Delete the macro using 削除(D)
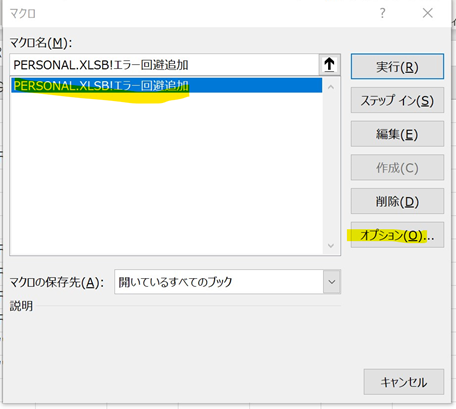The height and width of the screenshot is (409, 456). tap(397, 201)
